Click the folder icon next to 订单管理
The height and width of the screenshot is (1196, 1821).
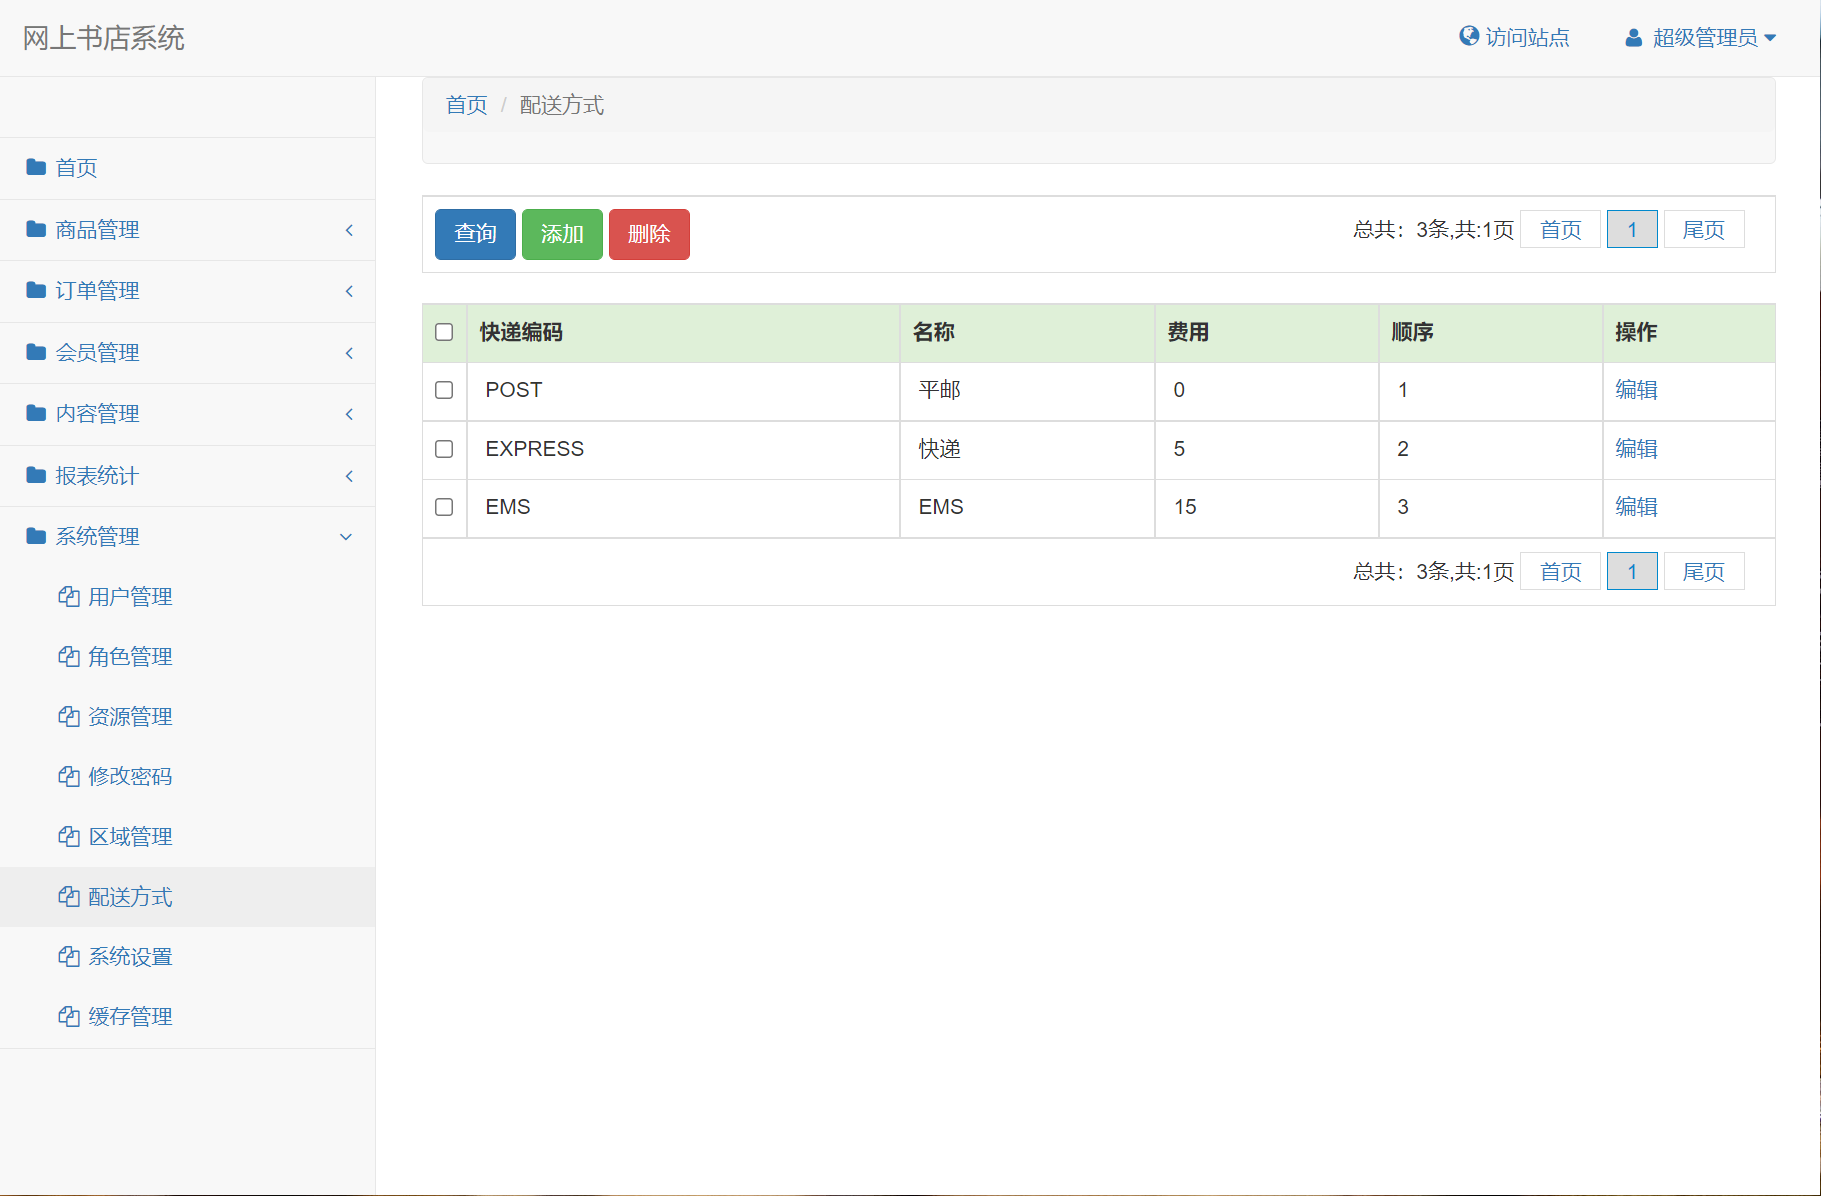coord(36,290)
